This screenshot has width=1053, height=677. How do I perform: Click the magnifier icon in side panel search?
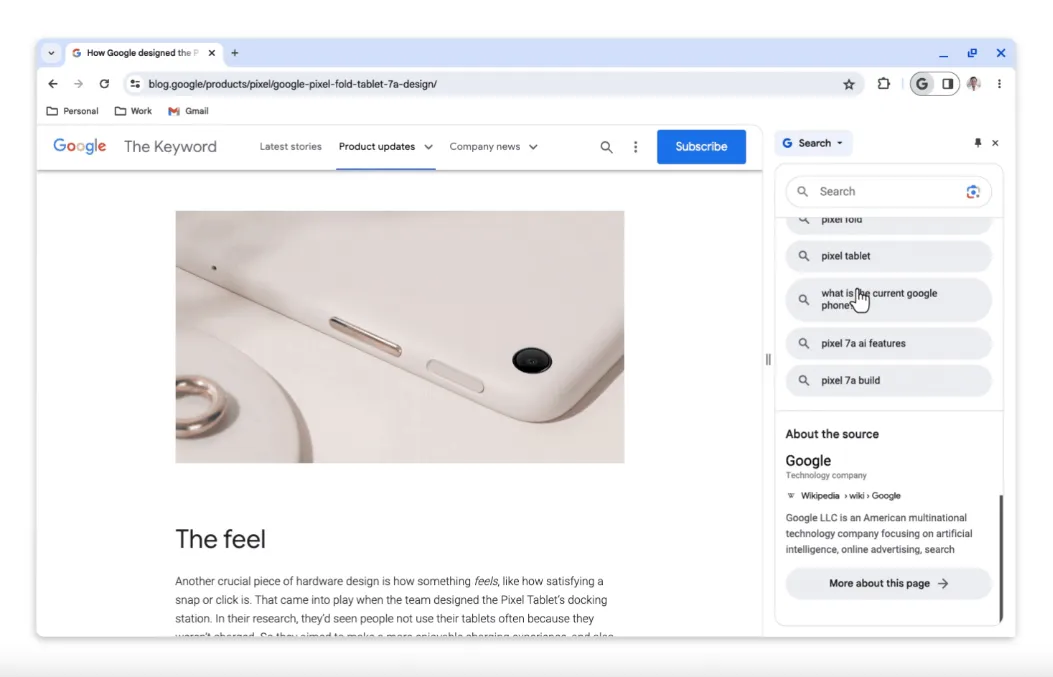click(803, 191)
